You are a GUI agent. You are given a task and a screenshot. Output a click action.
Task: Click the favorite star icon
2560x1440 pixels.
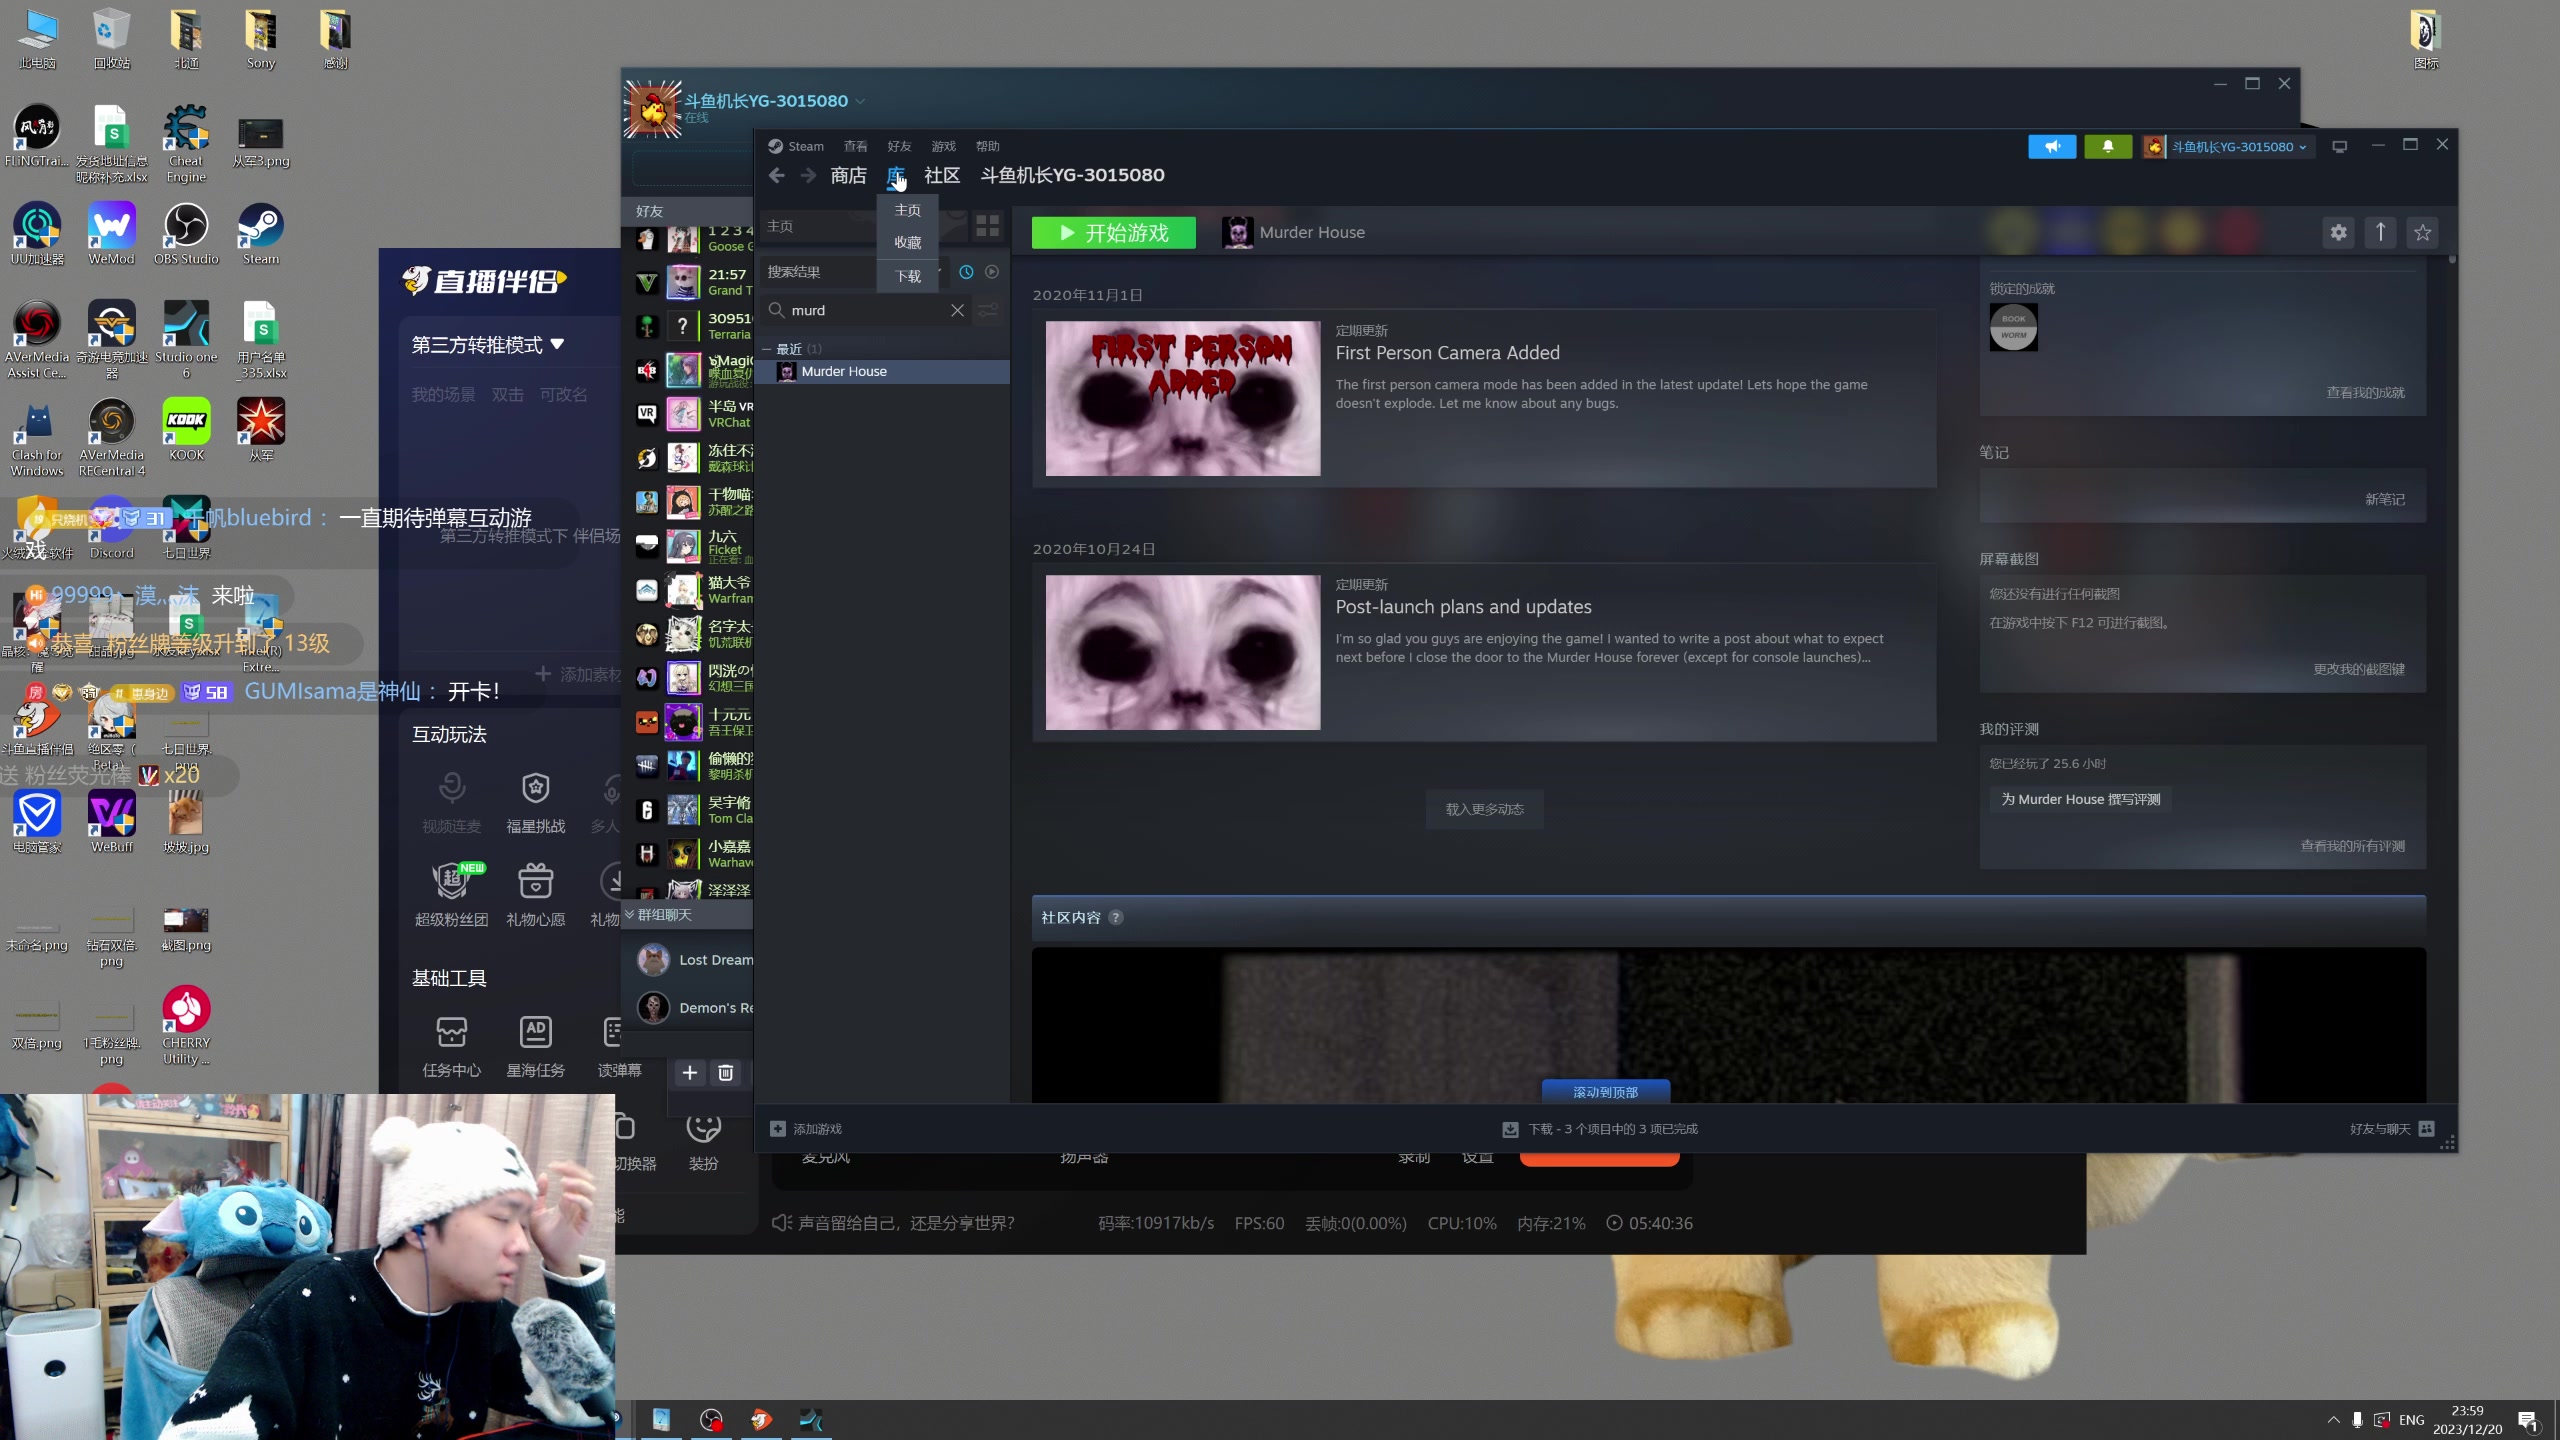(x=2422, y=233)
